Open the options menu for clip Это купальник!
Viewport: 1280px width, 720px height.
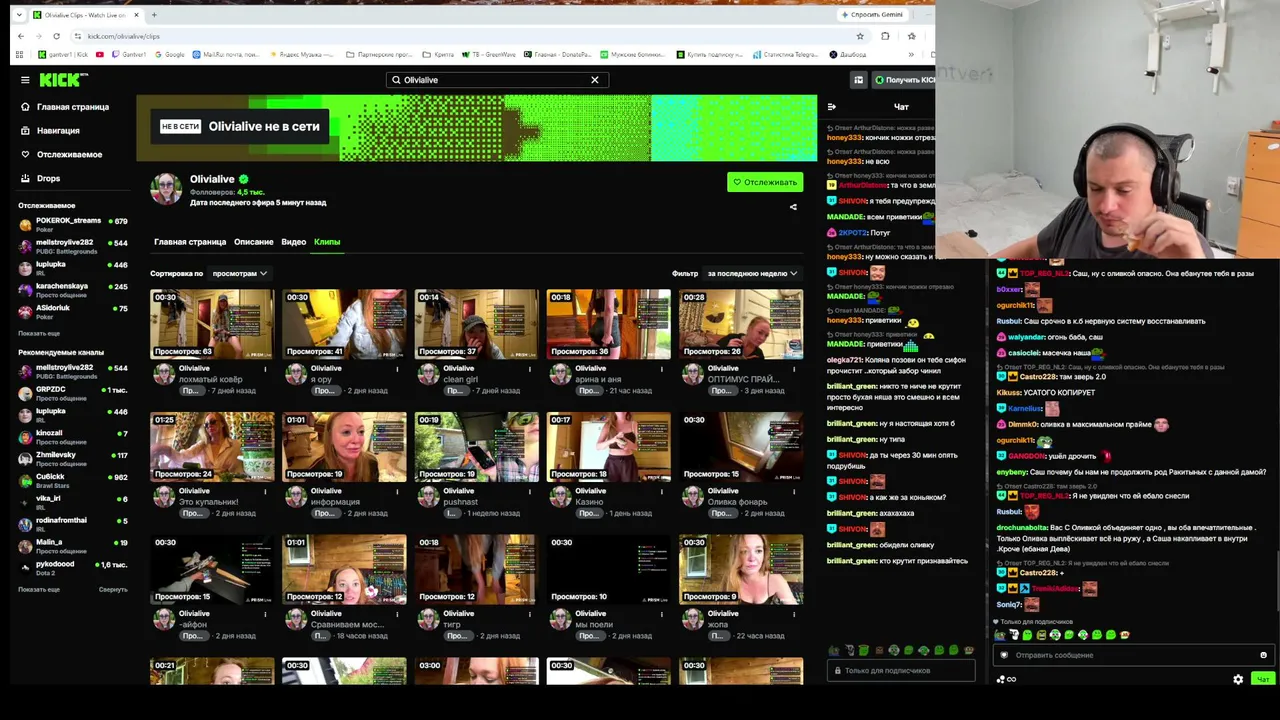[x=265, y=492]
